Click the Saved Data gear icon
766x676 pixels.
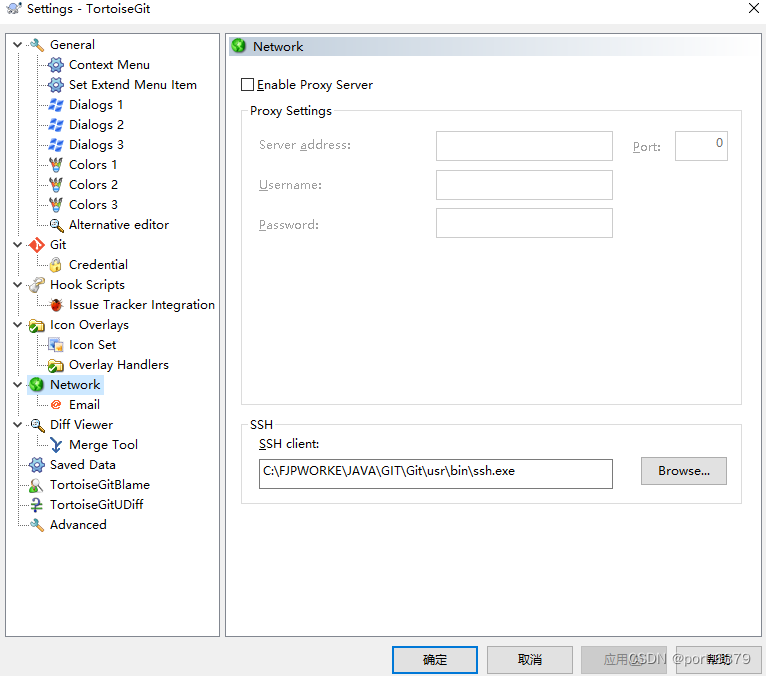[x=37, y=465]
